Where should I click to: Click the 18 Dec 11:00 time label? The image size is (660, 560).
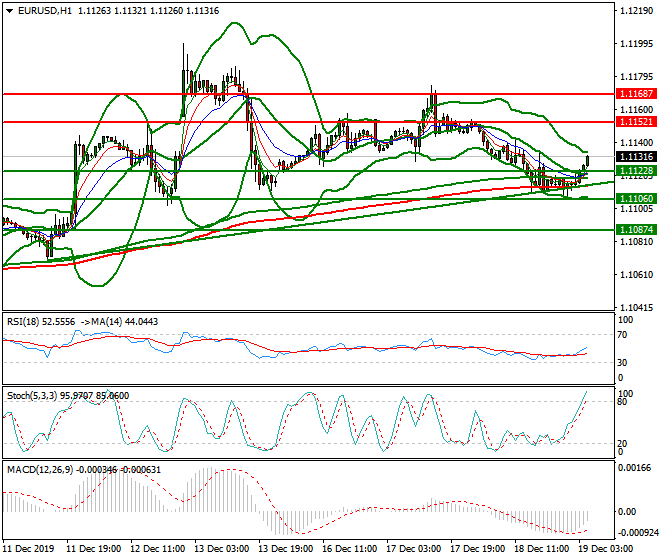[541, 549]
